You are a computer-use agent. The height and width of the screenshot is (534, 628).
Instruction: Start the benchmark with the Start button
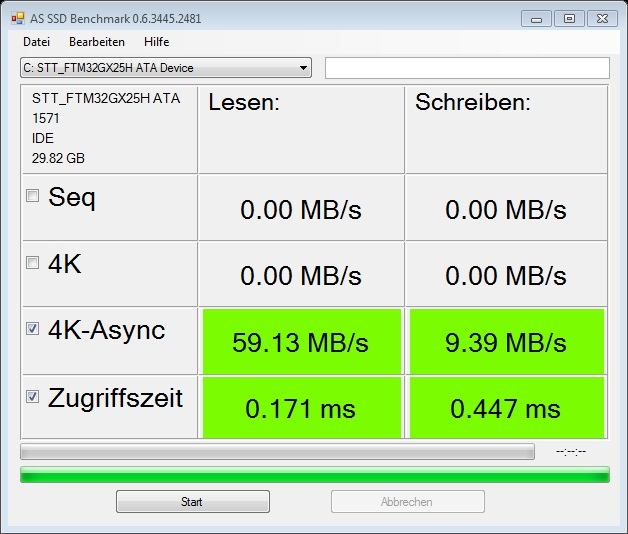click(x=193, y=502)
